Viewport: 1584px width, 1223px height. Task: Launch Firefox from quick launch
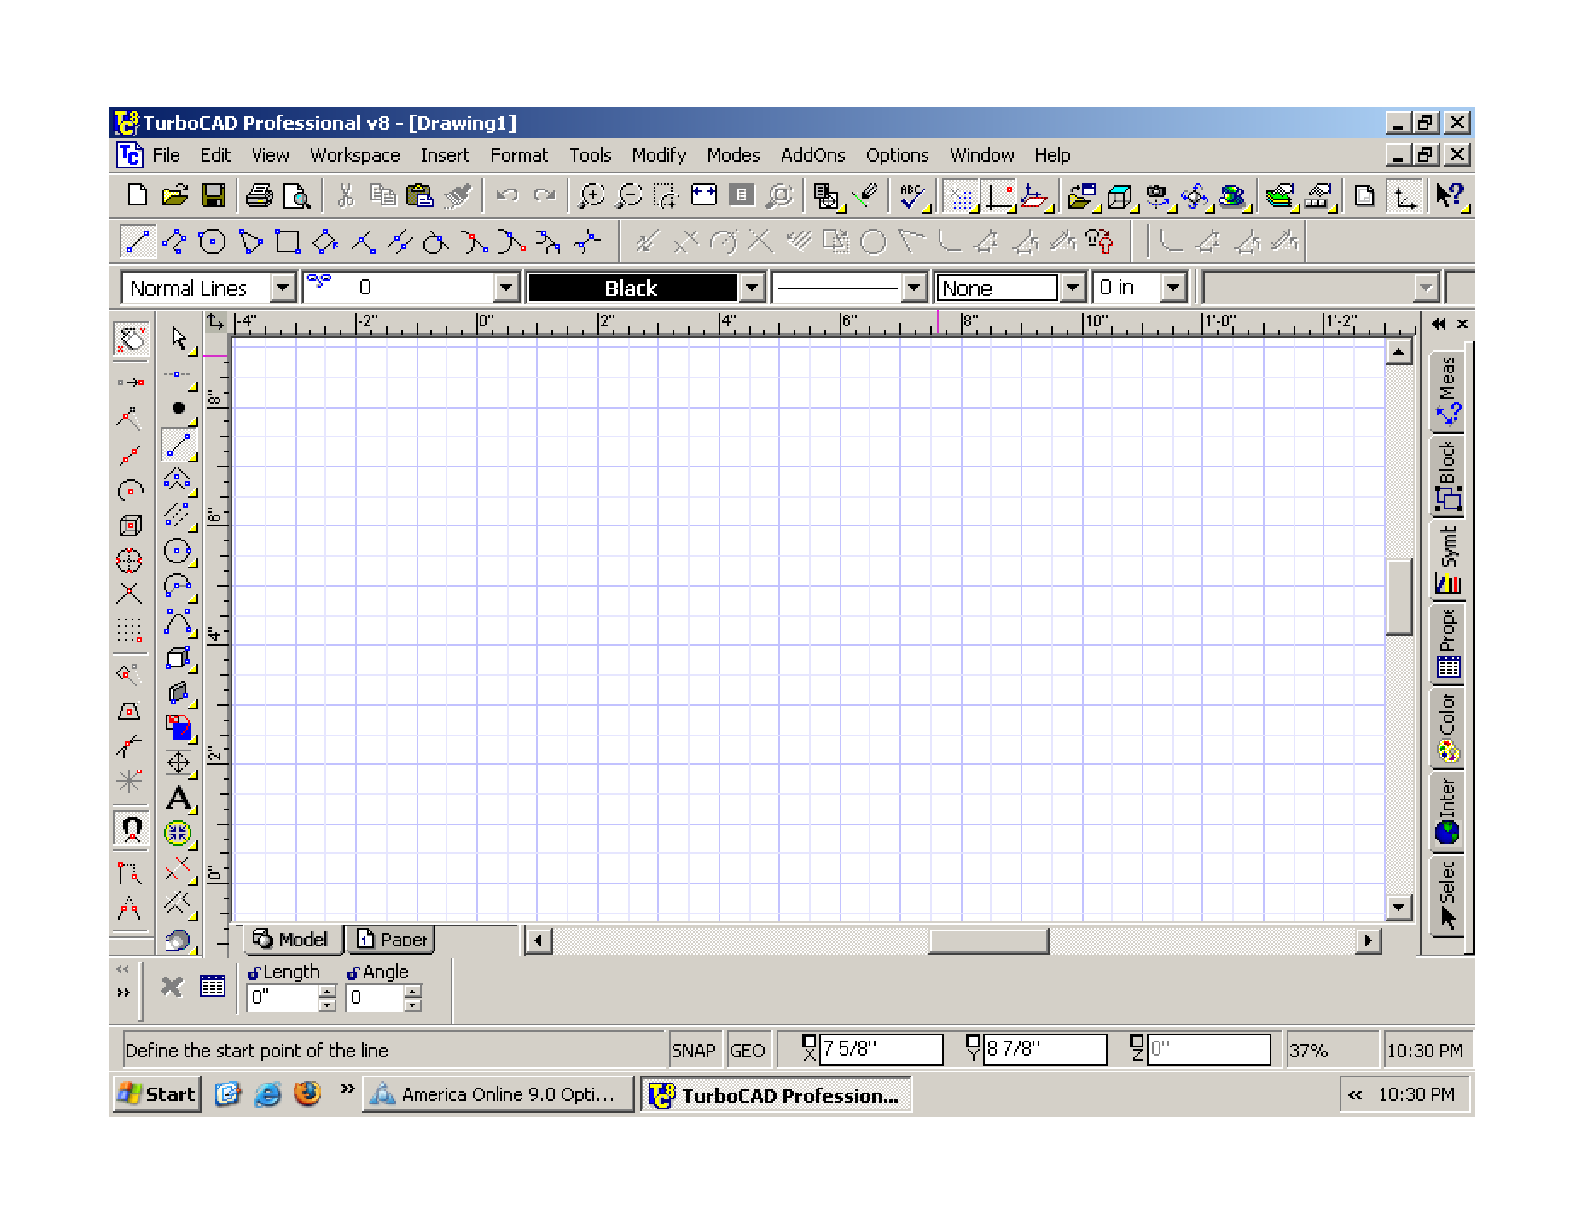tap(308, 1093)
